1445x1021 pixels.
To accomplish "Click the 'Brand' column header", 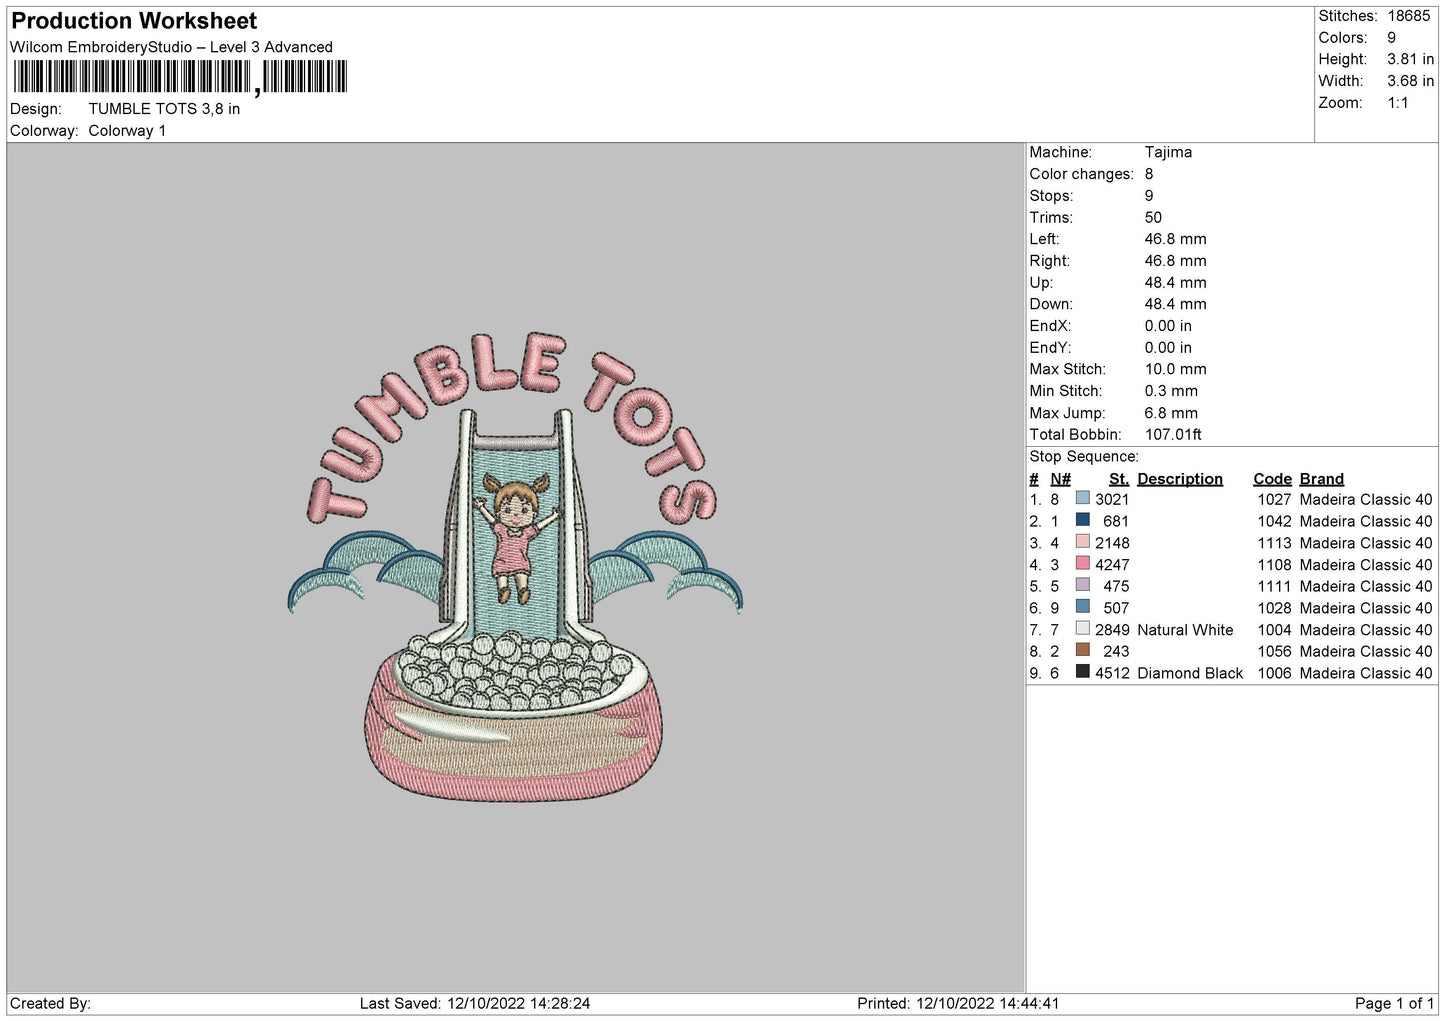I will 1321,479.
